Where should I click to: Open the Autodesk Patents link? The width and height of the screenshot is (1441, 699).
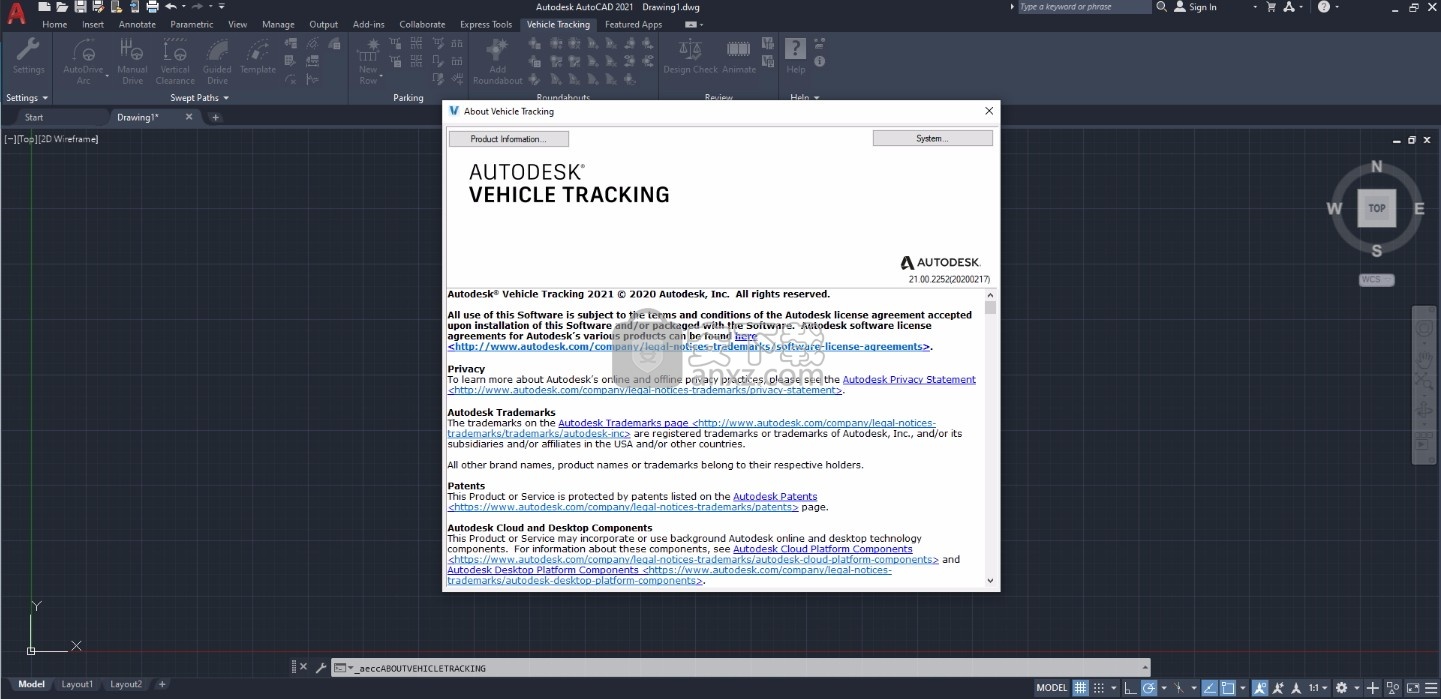775,496
